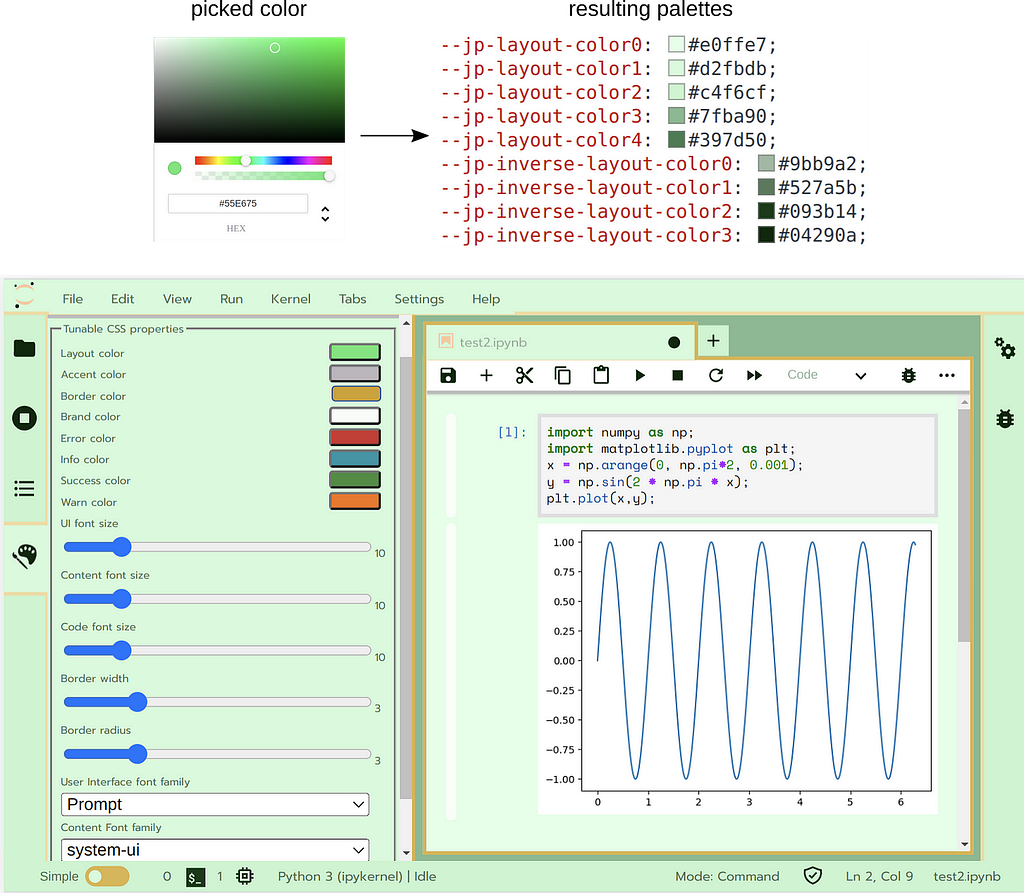
Task: Interrupt the kernel with stop icon
Action: pos(677,375)
